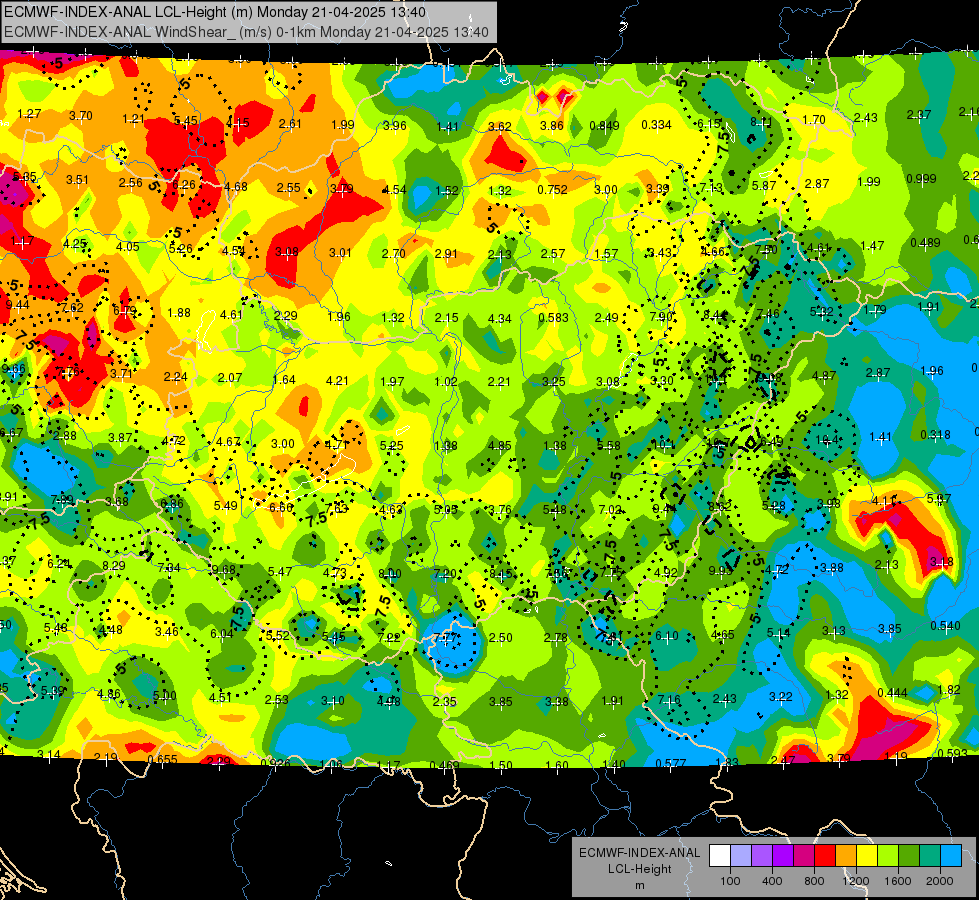Click the wind shear value 2.61
This screenshot has width=979, height=900.
(290, 124)
